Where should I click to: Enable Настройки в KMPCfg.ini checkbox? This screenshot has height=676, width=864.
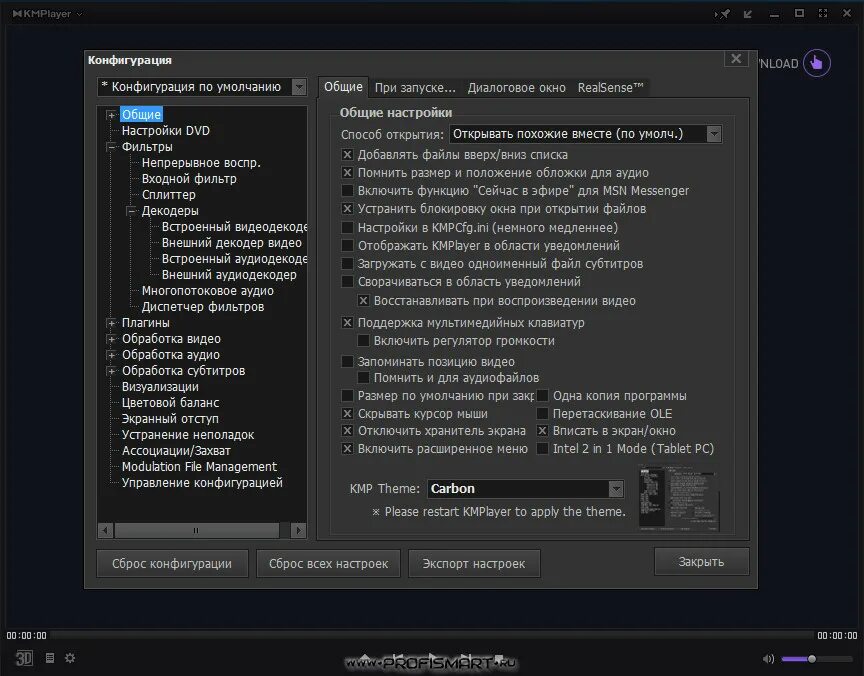tap(347, 228)
